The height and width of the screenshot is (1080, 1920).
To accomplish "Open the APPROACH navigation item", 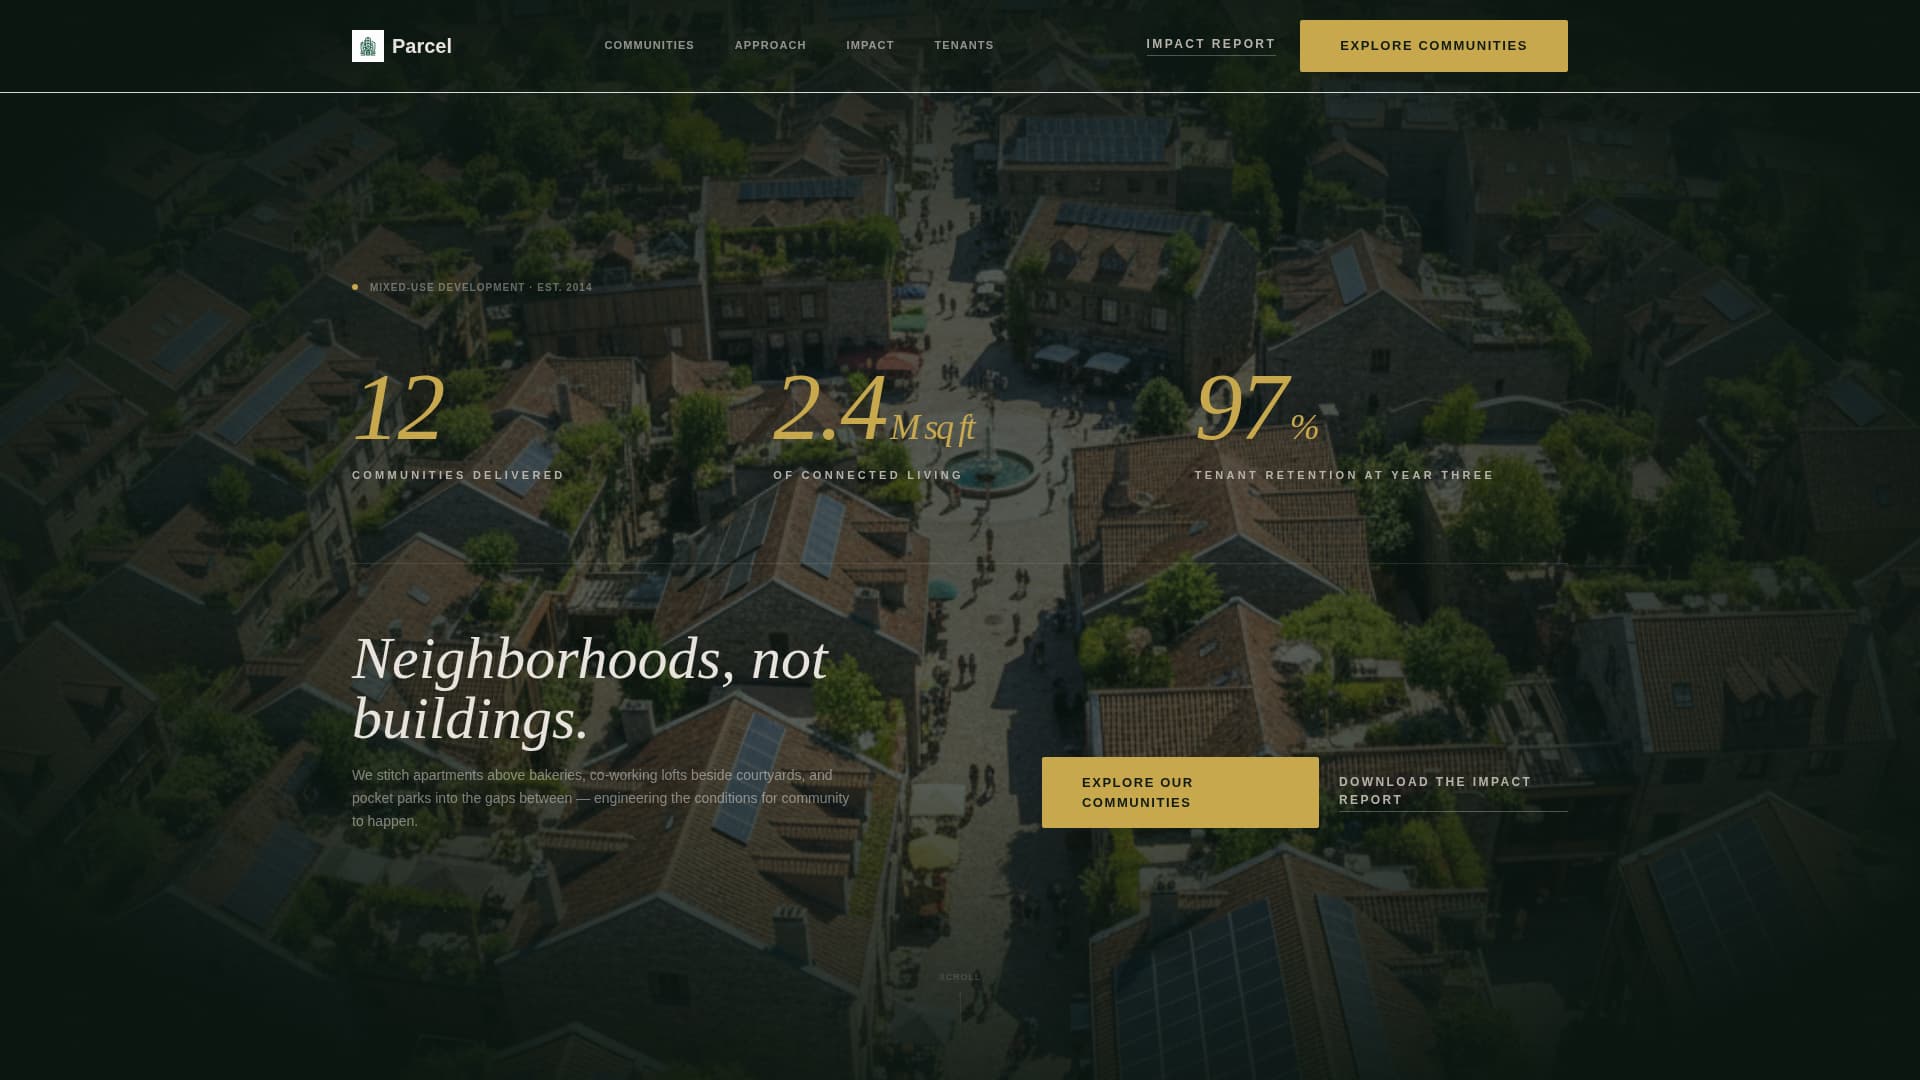I will click(x=770, y=45).
